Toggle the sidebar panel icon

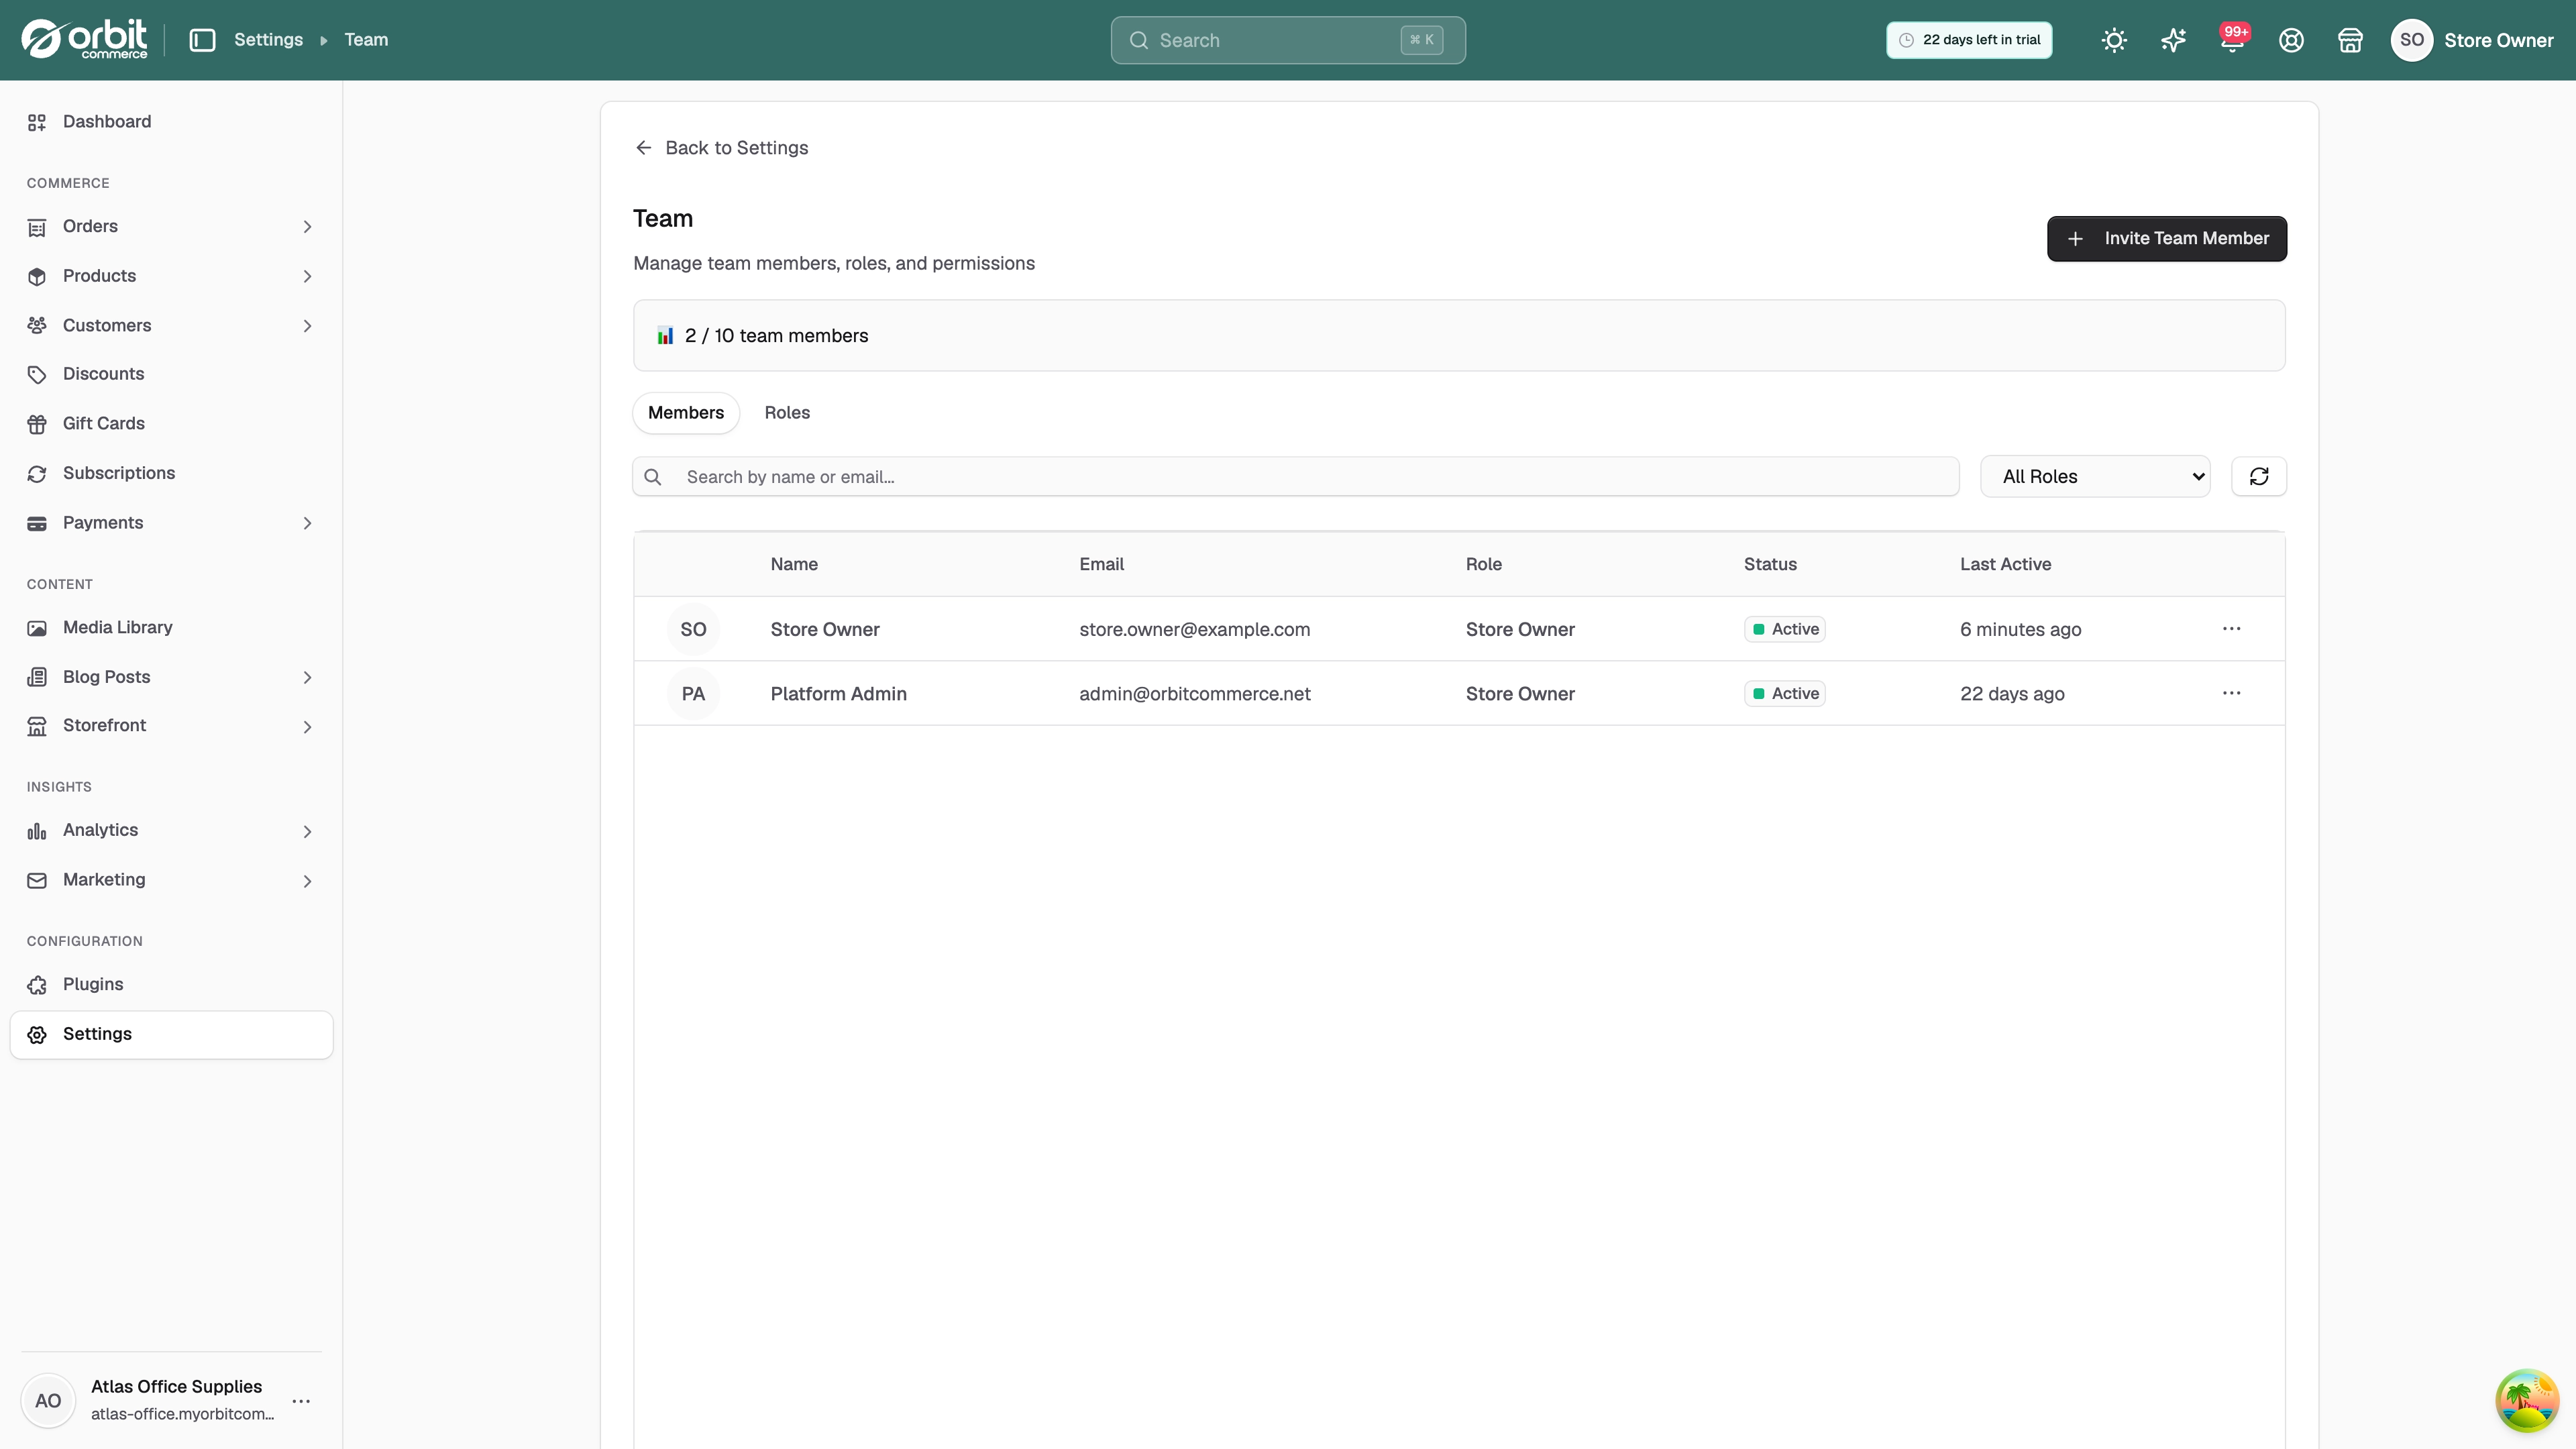202,40
